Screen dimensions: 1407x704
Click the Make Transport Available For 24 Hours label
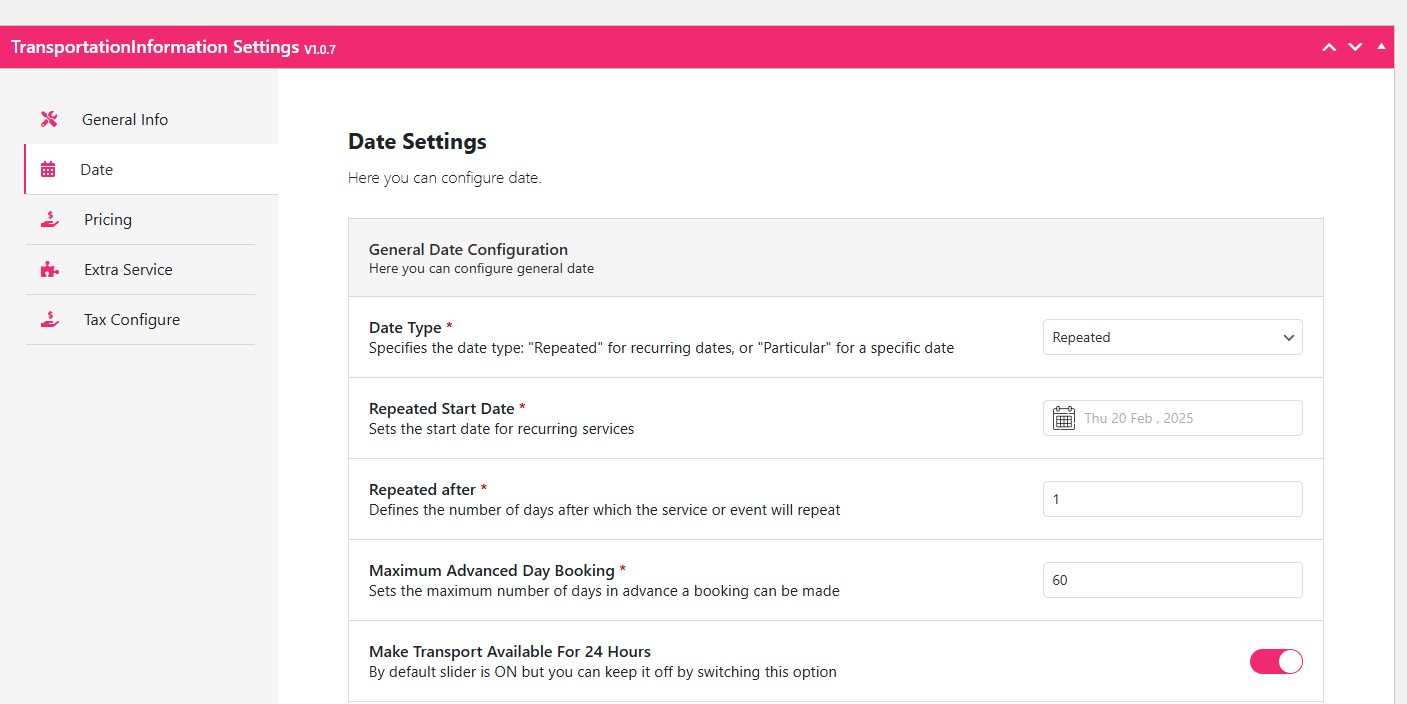[x=510, y=651]
